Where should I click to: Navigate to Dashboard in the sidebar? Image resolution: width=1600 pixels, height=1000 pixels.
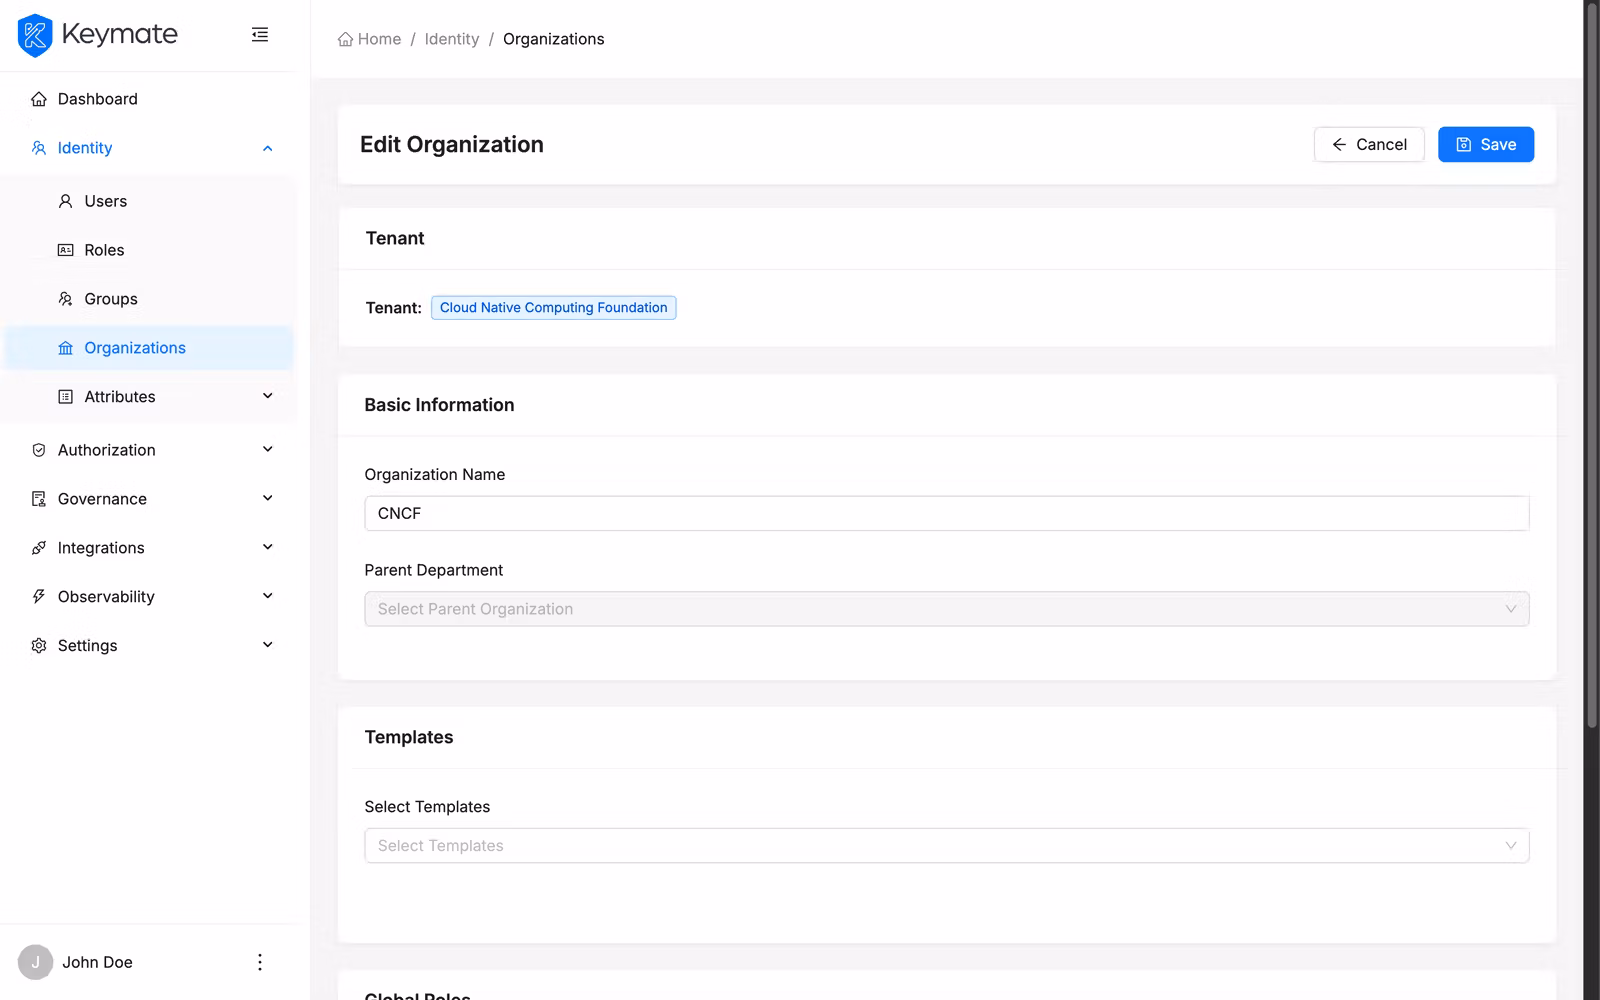(97, 98)
